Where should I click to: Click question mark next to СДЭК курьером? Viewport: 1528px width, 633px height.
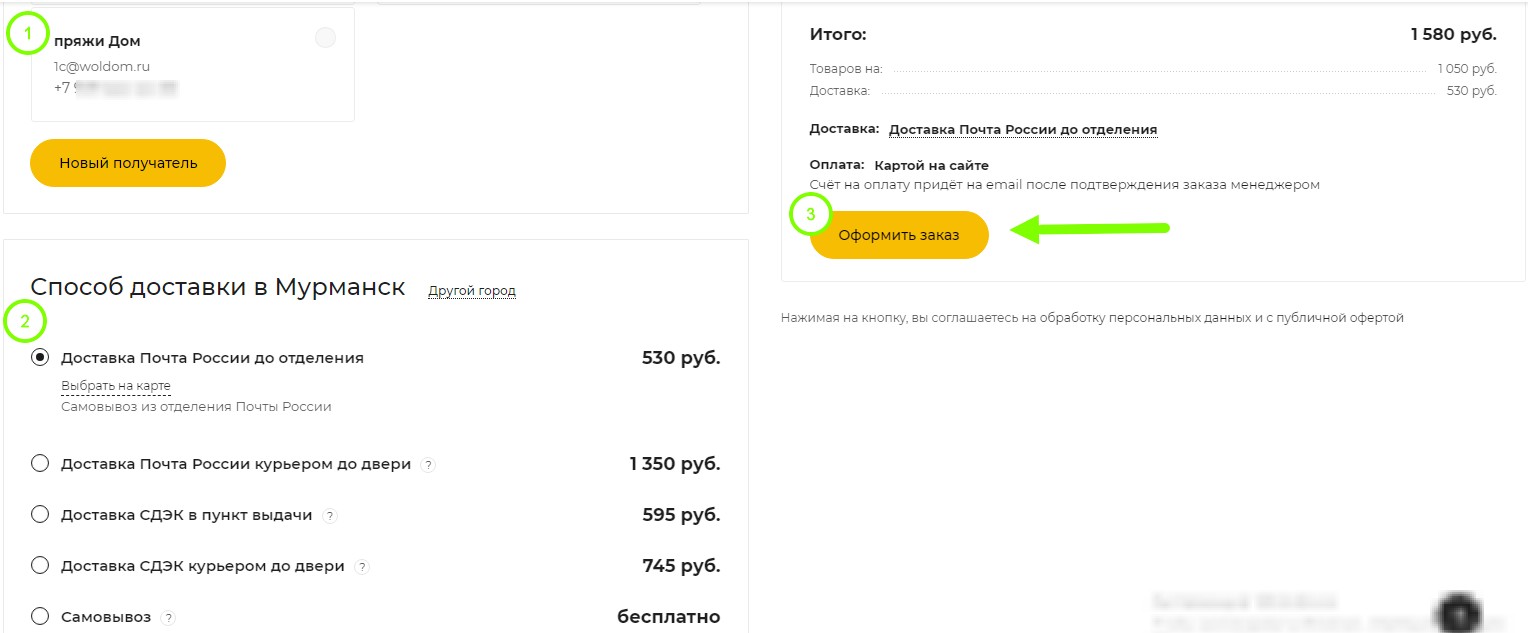(x=362, y=567)
